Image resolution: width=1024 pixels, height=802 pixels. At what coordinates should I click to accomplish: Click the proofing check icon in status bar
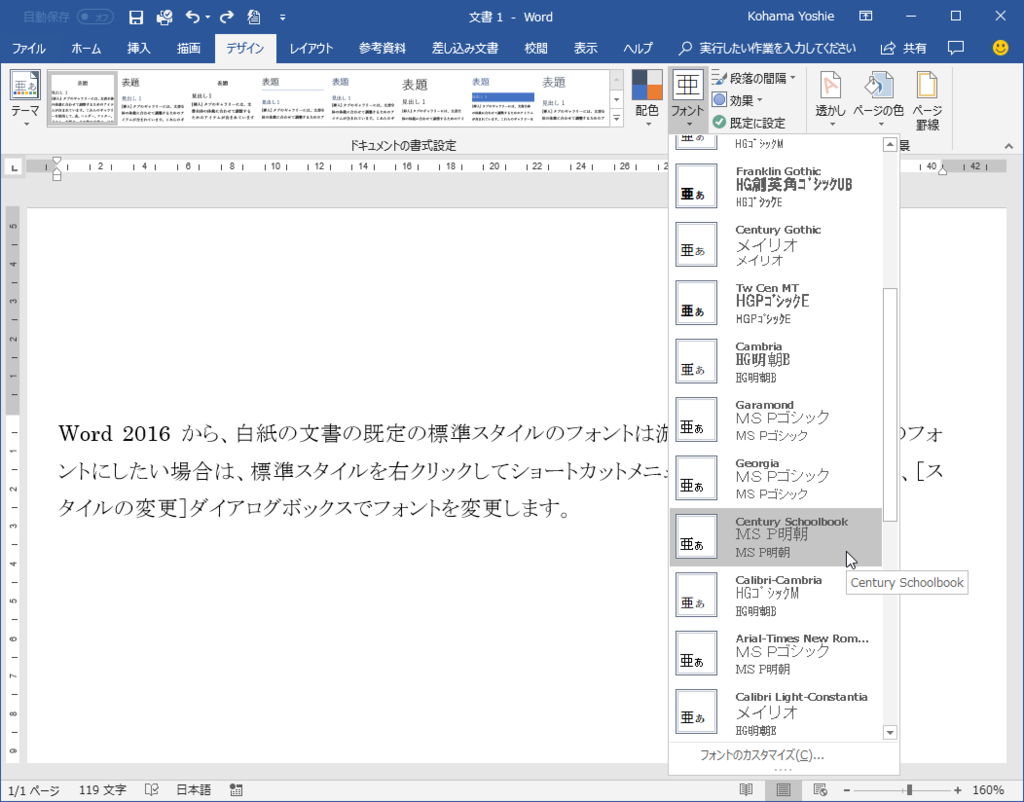point(152,790)
